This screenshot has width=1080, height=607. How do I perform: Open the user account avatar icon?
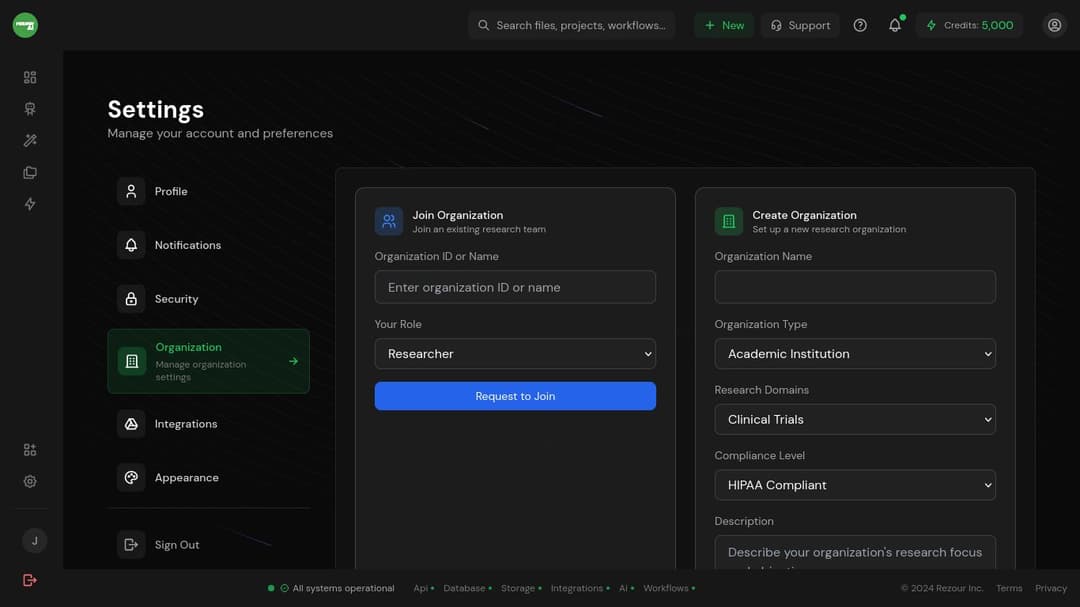[x=1054, y=25]
